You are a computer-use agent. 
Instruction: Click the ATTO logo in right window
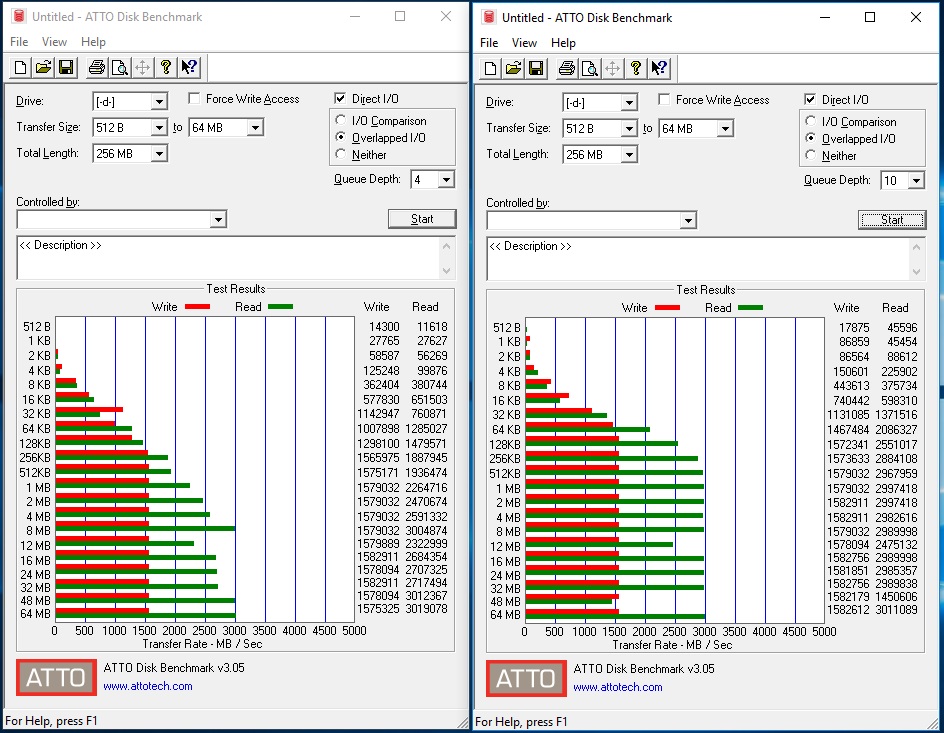pos(526,679)
